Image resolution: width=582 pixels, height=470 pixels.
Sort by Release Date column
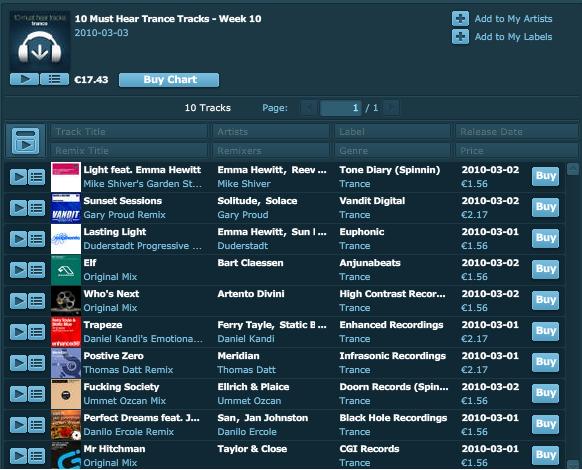point(516,131)
